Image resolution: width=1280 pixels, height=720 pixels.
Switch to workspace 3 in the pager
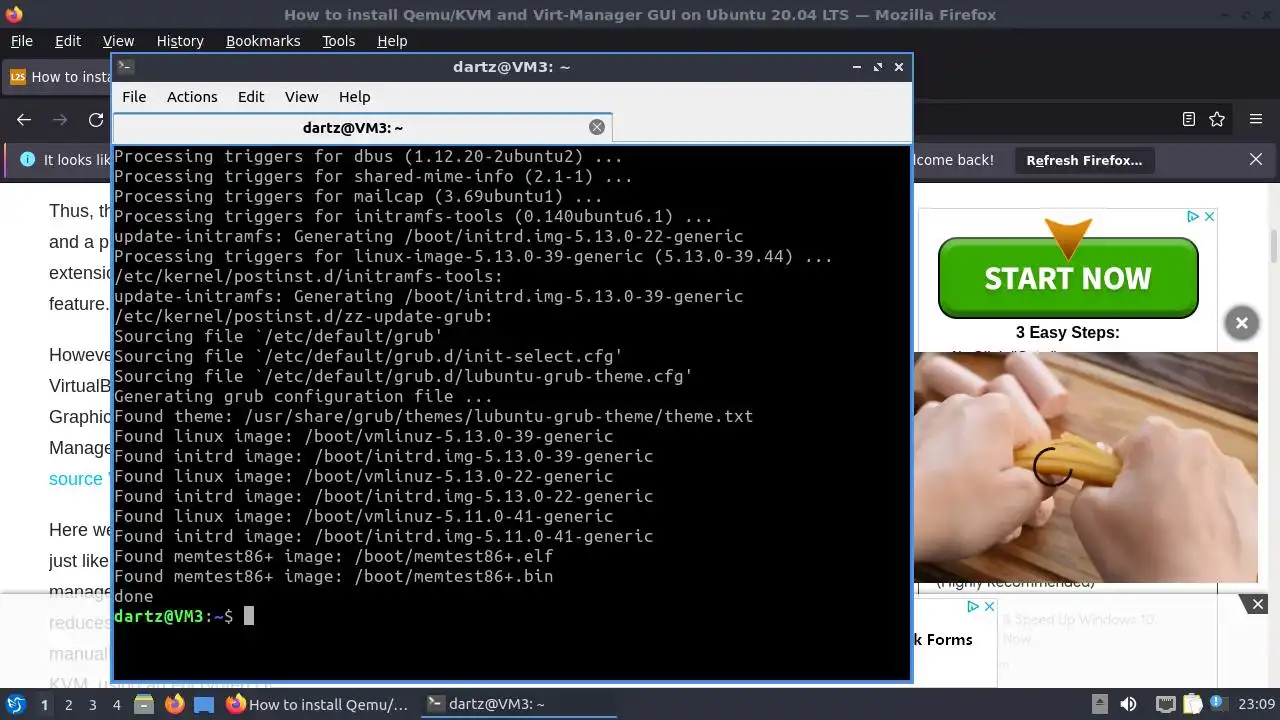[x=92, y=704]
